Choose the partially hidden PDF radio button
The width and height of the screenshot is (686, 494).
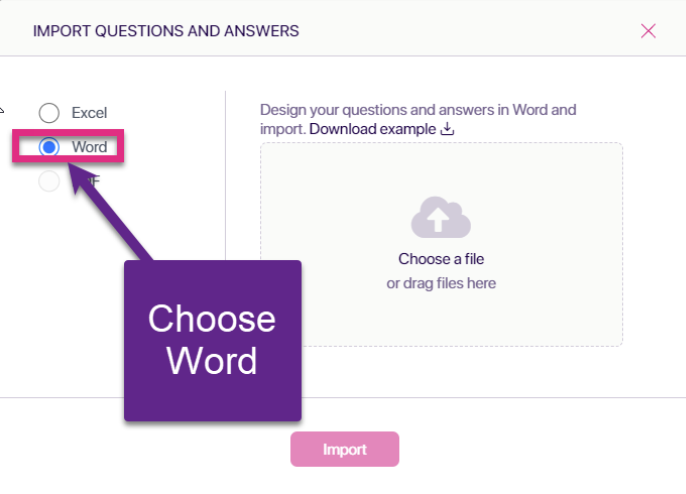click(x=49, y=181)
